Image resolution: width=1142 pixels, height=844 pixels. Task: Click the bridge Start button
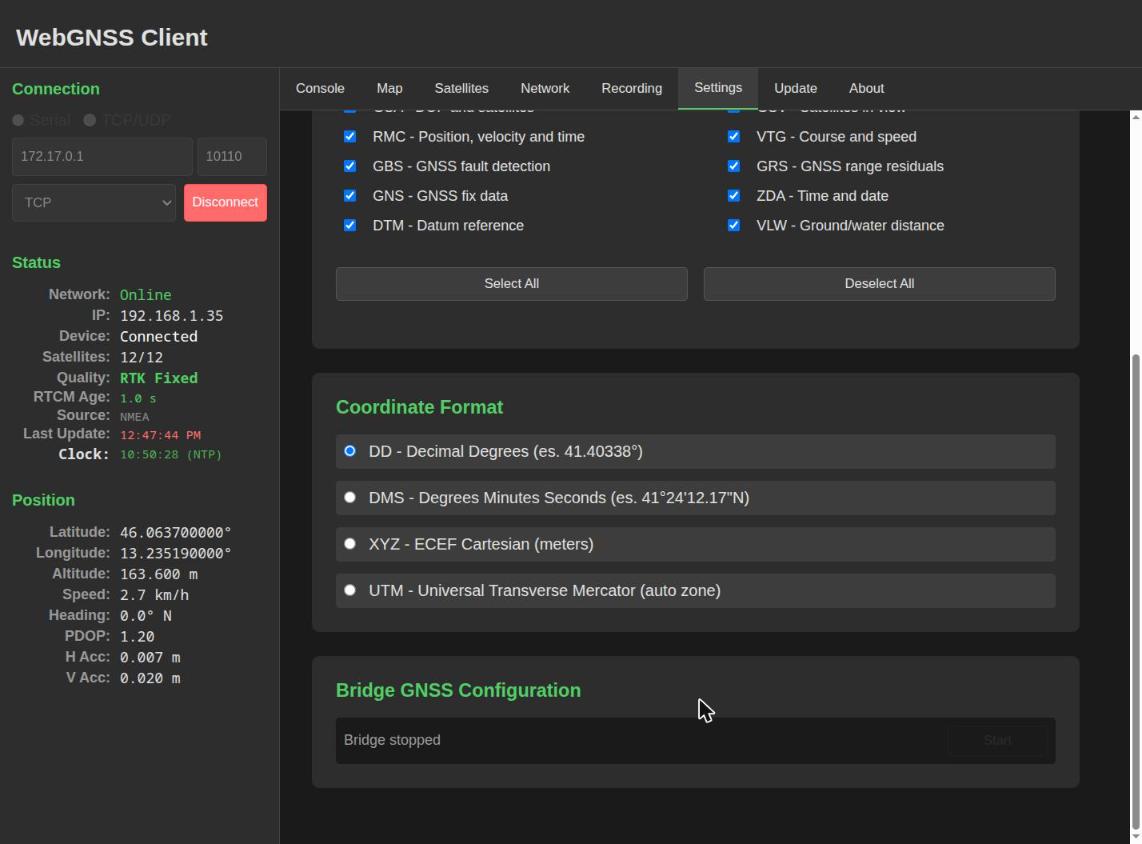click(x=997, y=740)
